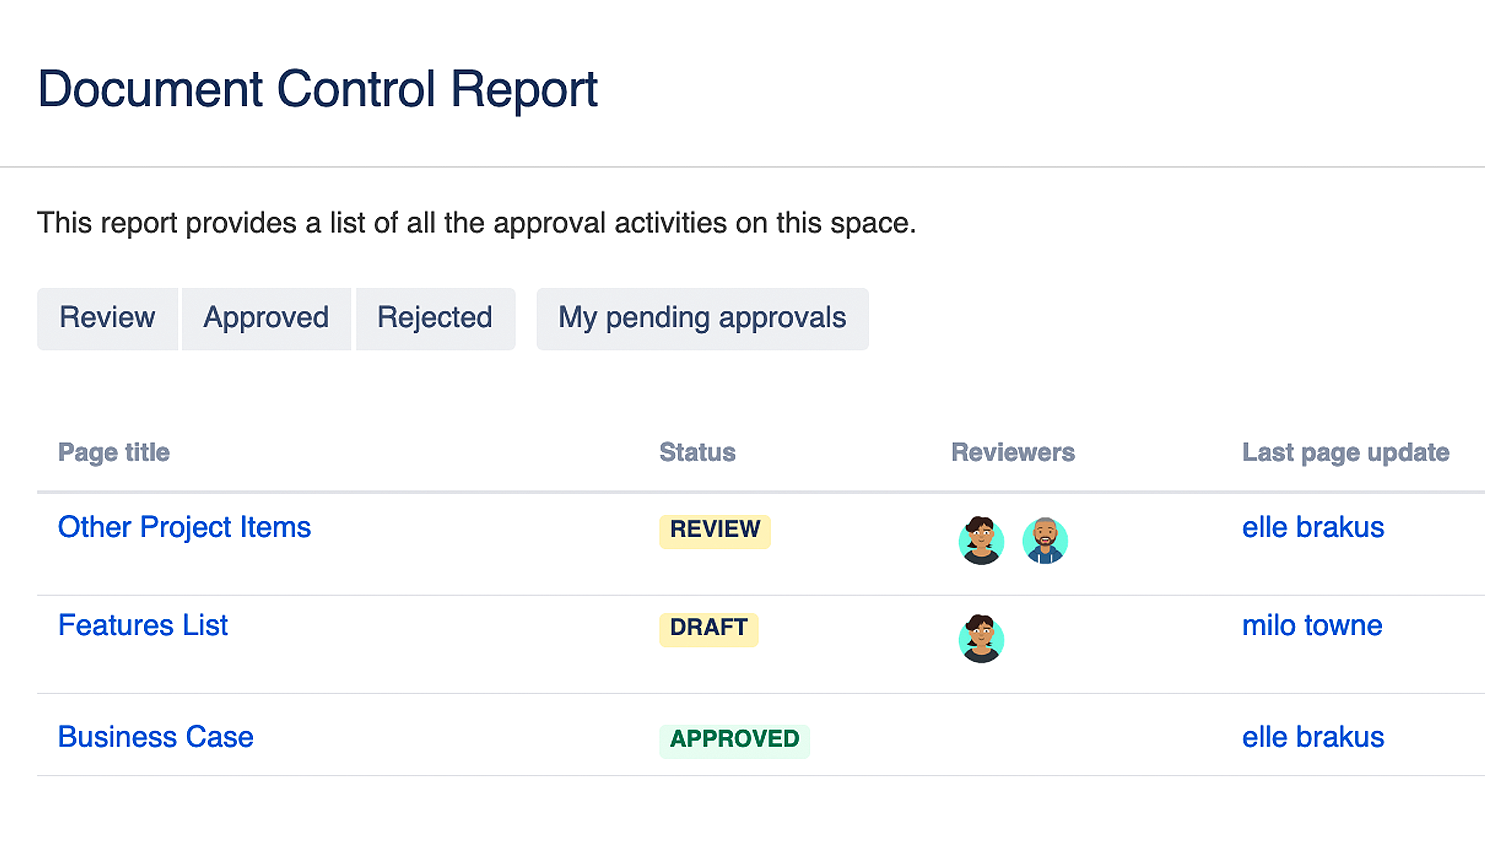Click the reviewer avatar in Features List row
The image size is (1485, 845).
[x=981, y=638]
